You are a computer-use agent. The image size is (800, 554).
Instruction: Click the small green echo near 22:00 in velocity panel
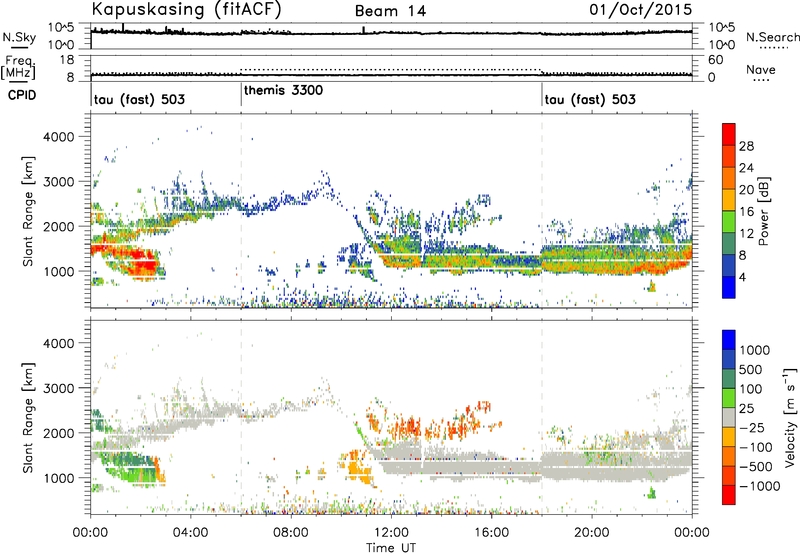(652, 493)
